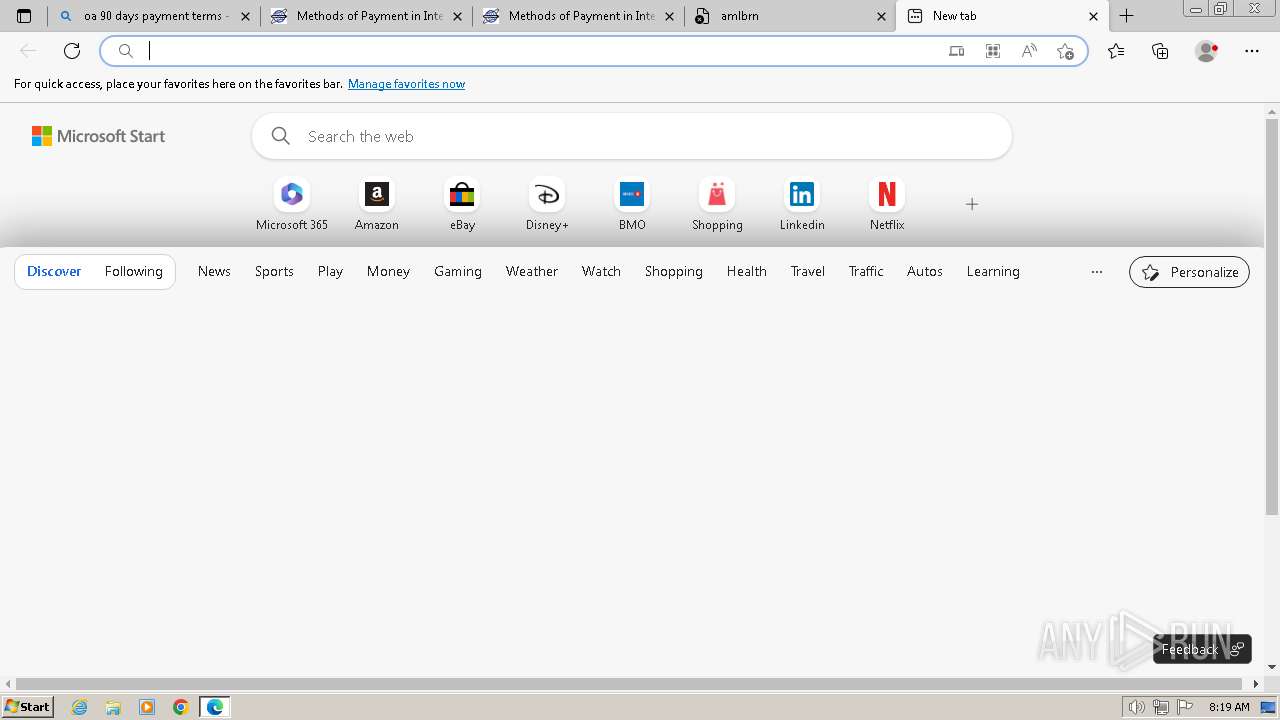Open the Windows Start menu
The height and width of the screenshot is (720, 1280).
coord(28,707)
